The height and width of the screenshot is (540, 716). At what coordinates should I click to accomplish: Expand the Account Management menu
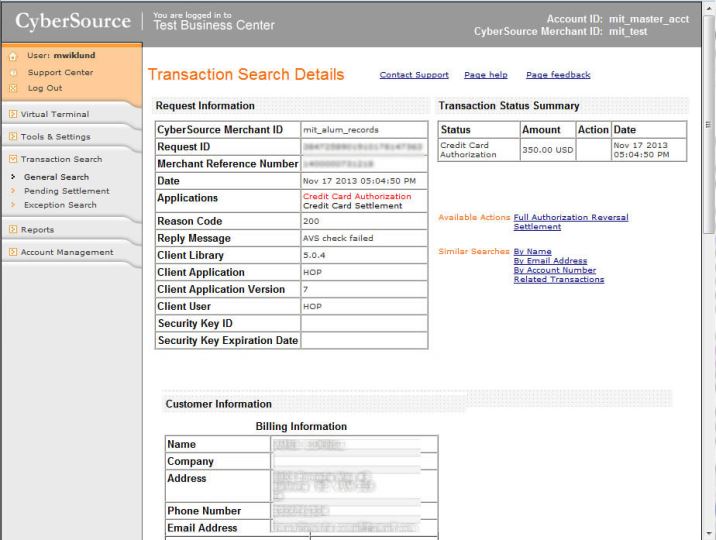[x=67, y=252]
